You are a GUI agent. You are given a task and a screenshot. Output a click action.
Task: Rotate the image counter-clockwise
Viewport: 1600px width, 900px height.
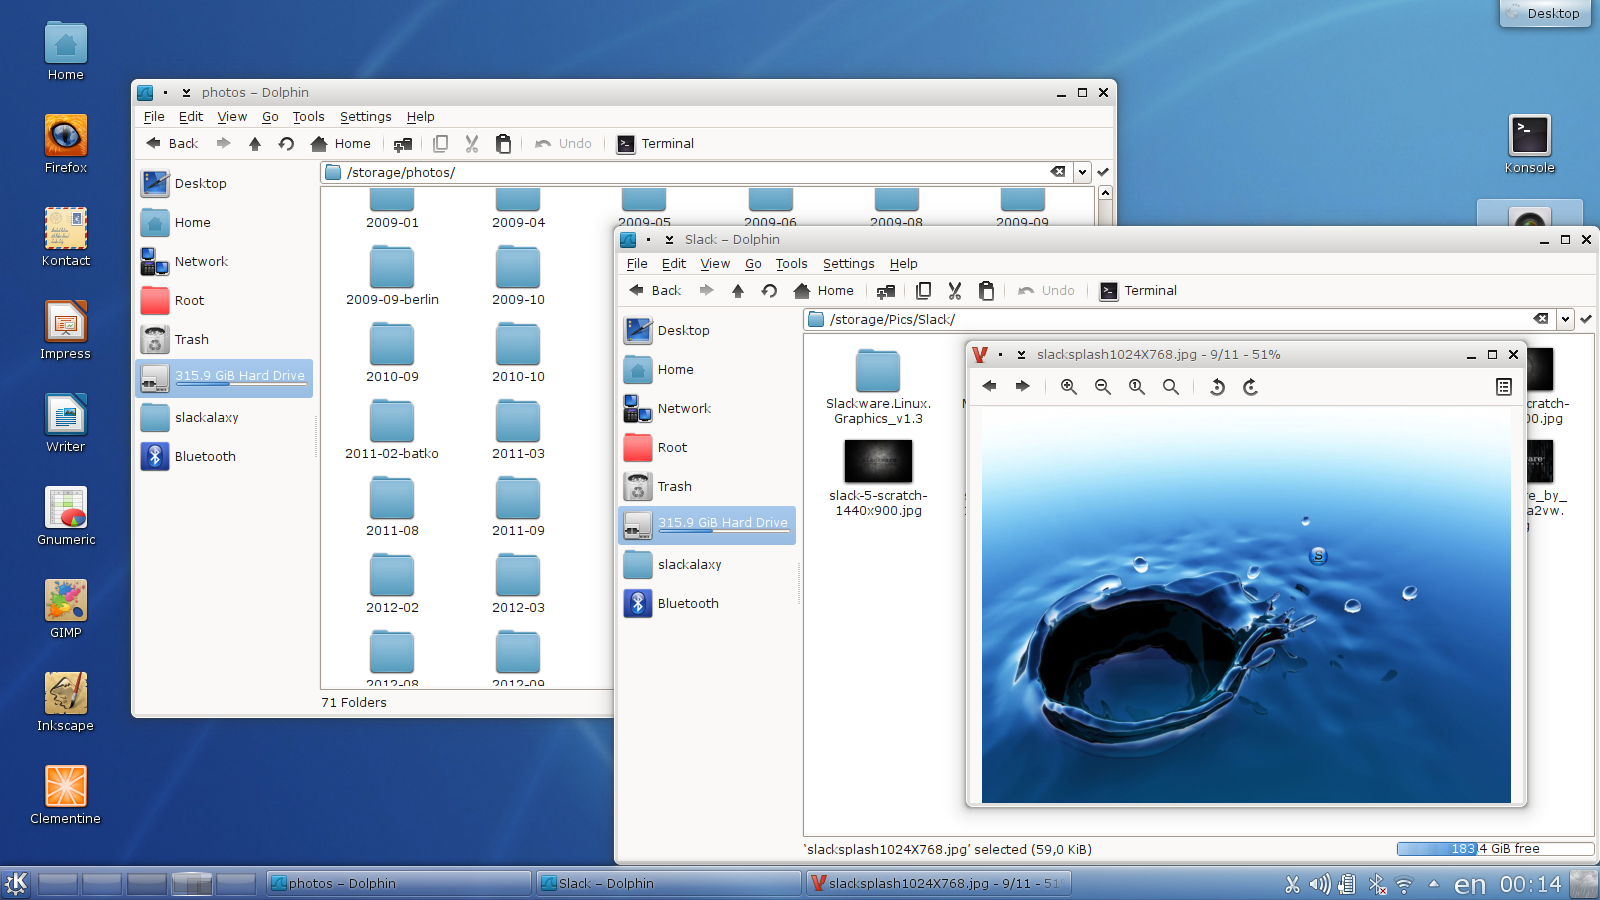pyautogui.click(x=1216, y=387)
